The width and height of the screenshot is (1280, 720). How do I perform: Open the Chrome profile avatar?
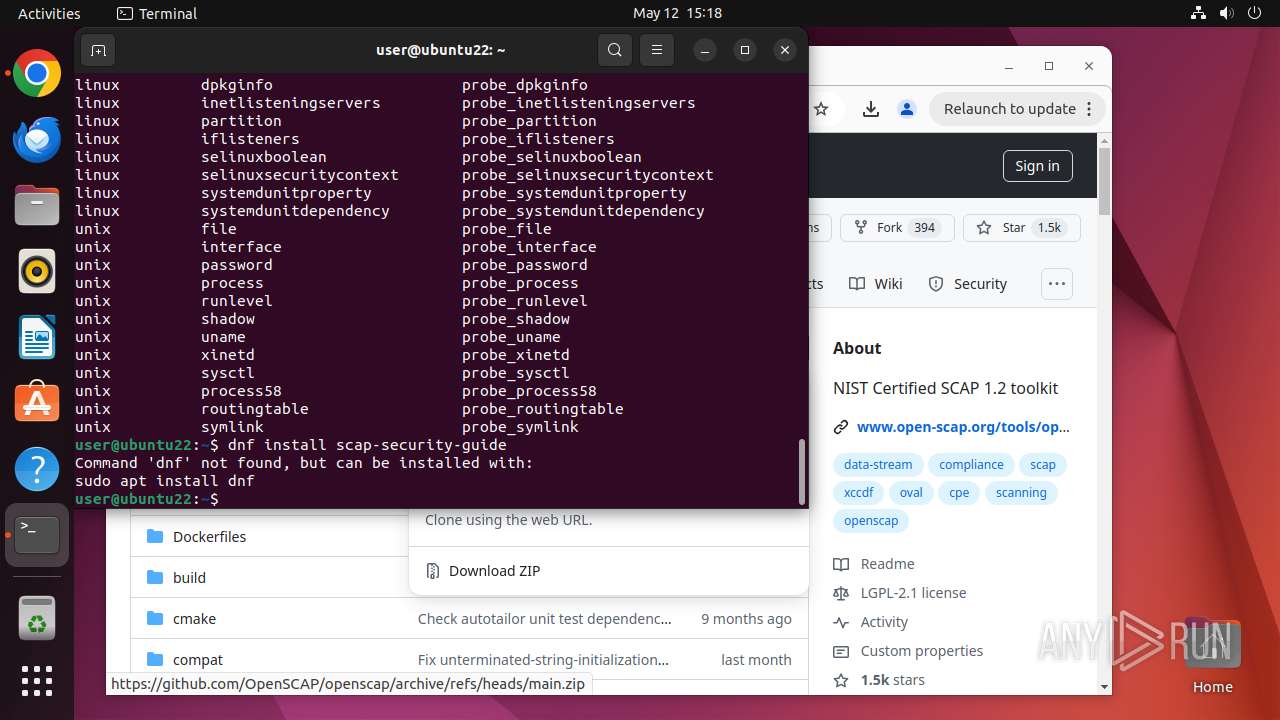click(906, 109)
